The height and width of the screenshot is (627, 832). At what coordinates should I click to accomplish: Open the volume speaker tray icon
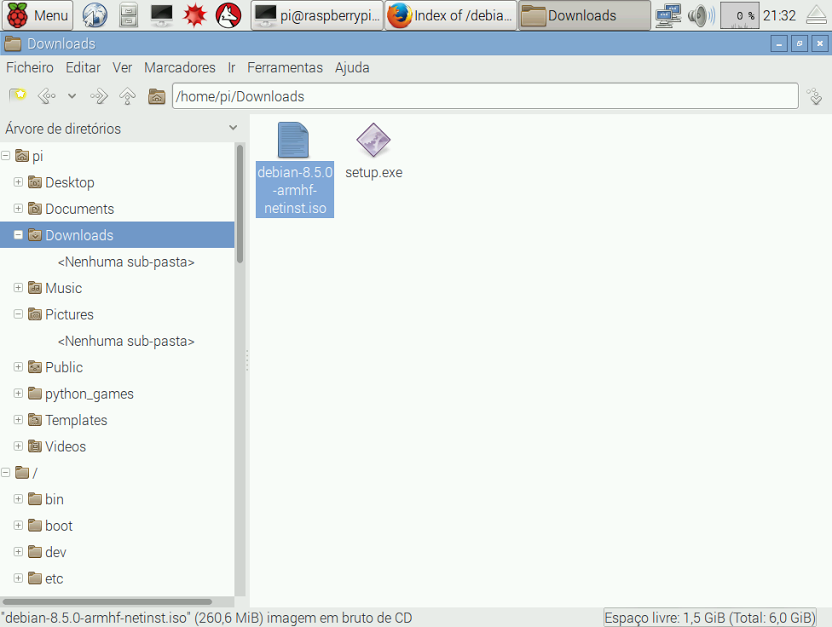pyautogui.click(x=701, y=15)
